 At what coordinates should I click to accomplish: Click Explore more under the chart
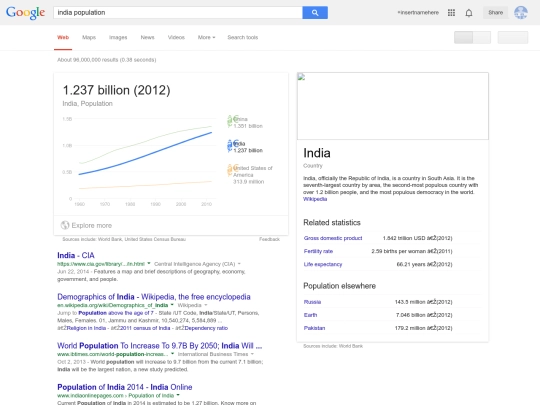92,226
